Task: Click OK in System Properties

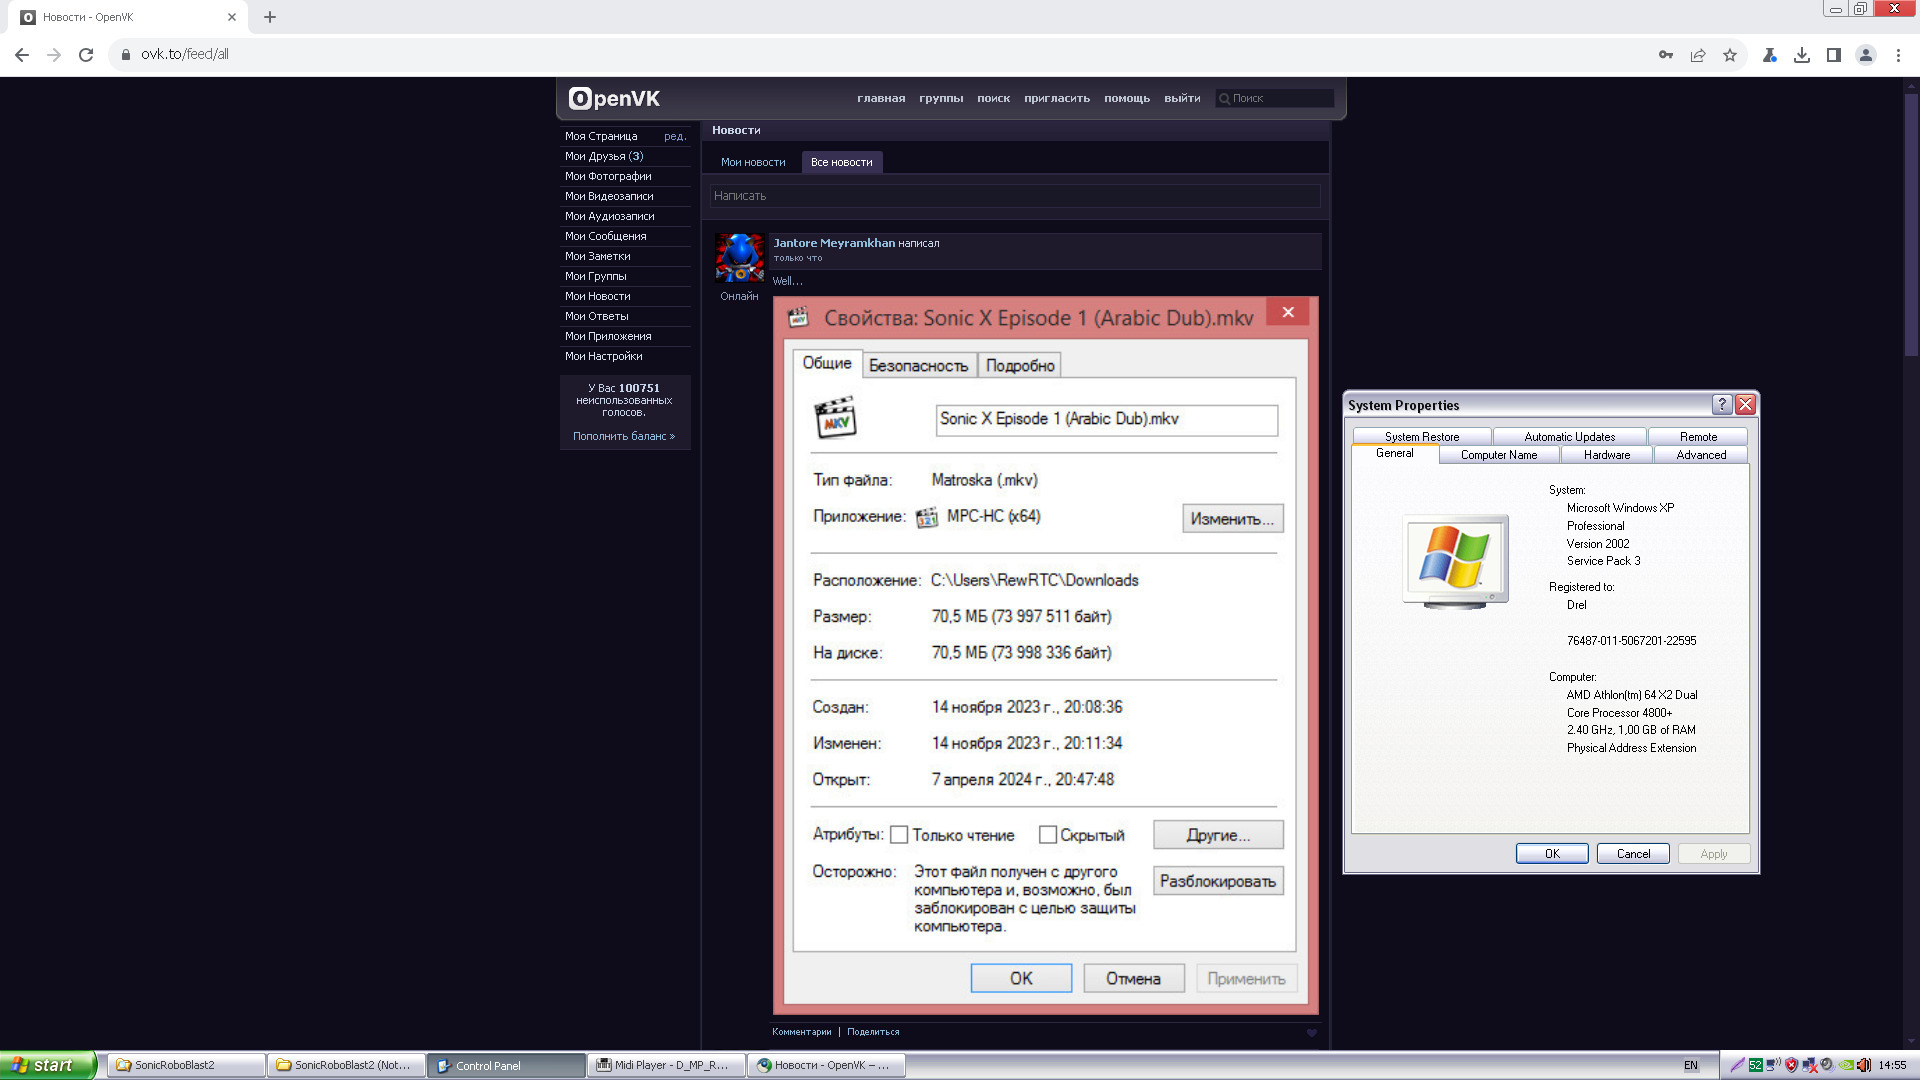Action: point(1551,853)
